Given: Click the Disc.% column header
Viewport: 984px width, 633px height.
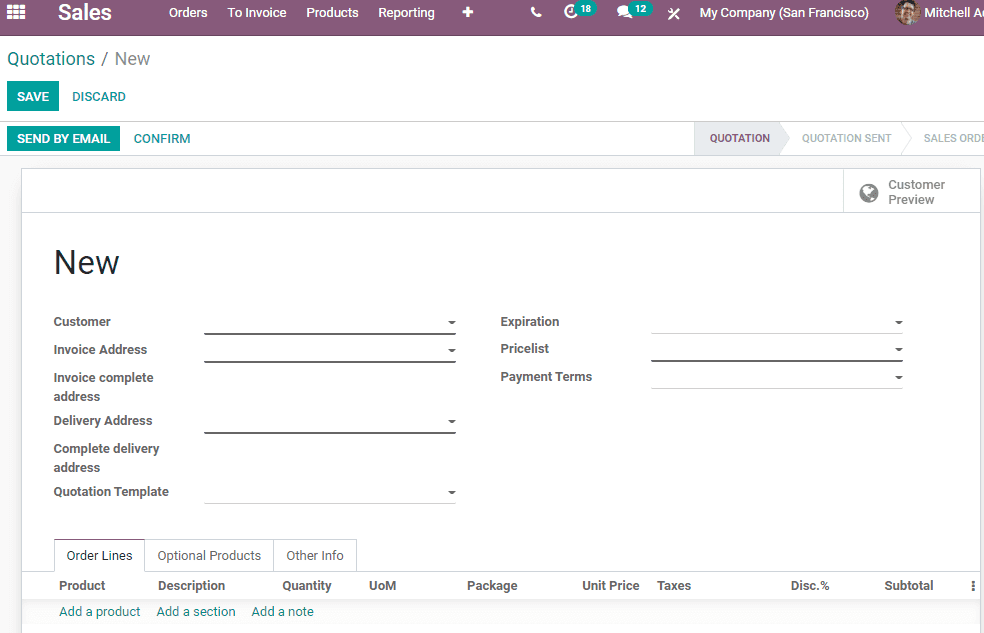Looking at the screenshot, I should pos(810,585).
